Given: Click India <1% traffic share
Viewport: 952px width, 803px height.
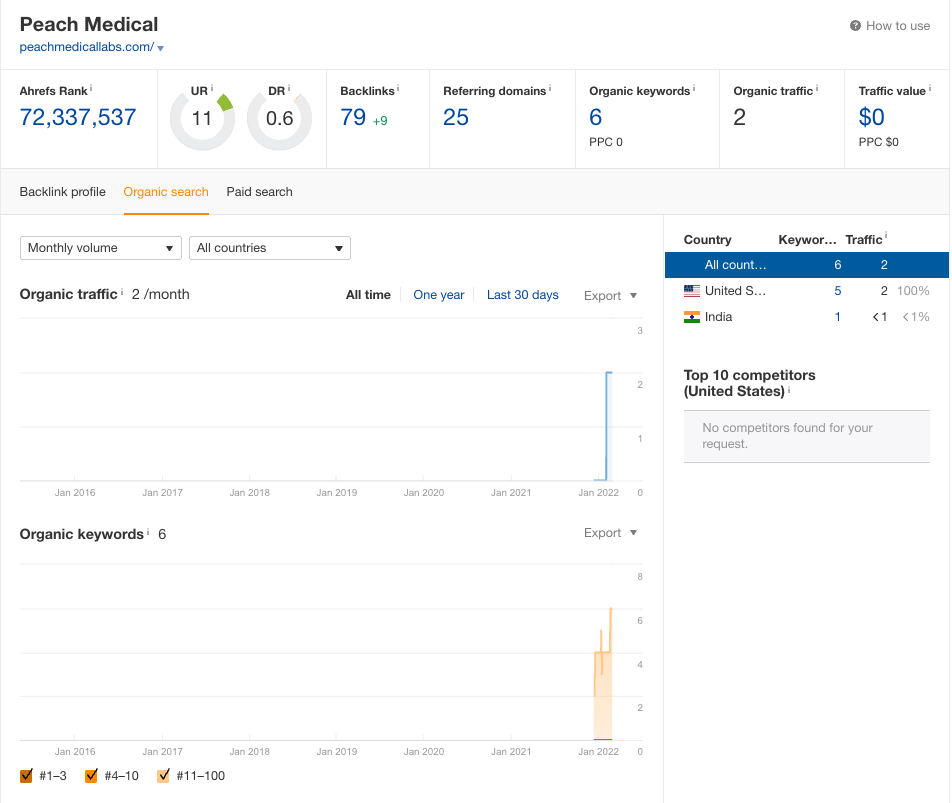Looking at the screenshot, I should 916,317.
